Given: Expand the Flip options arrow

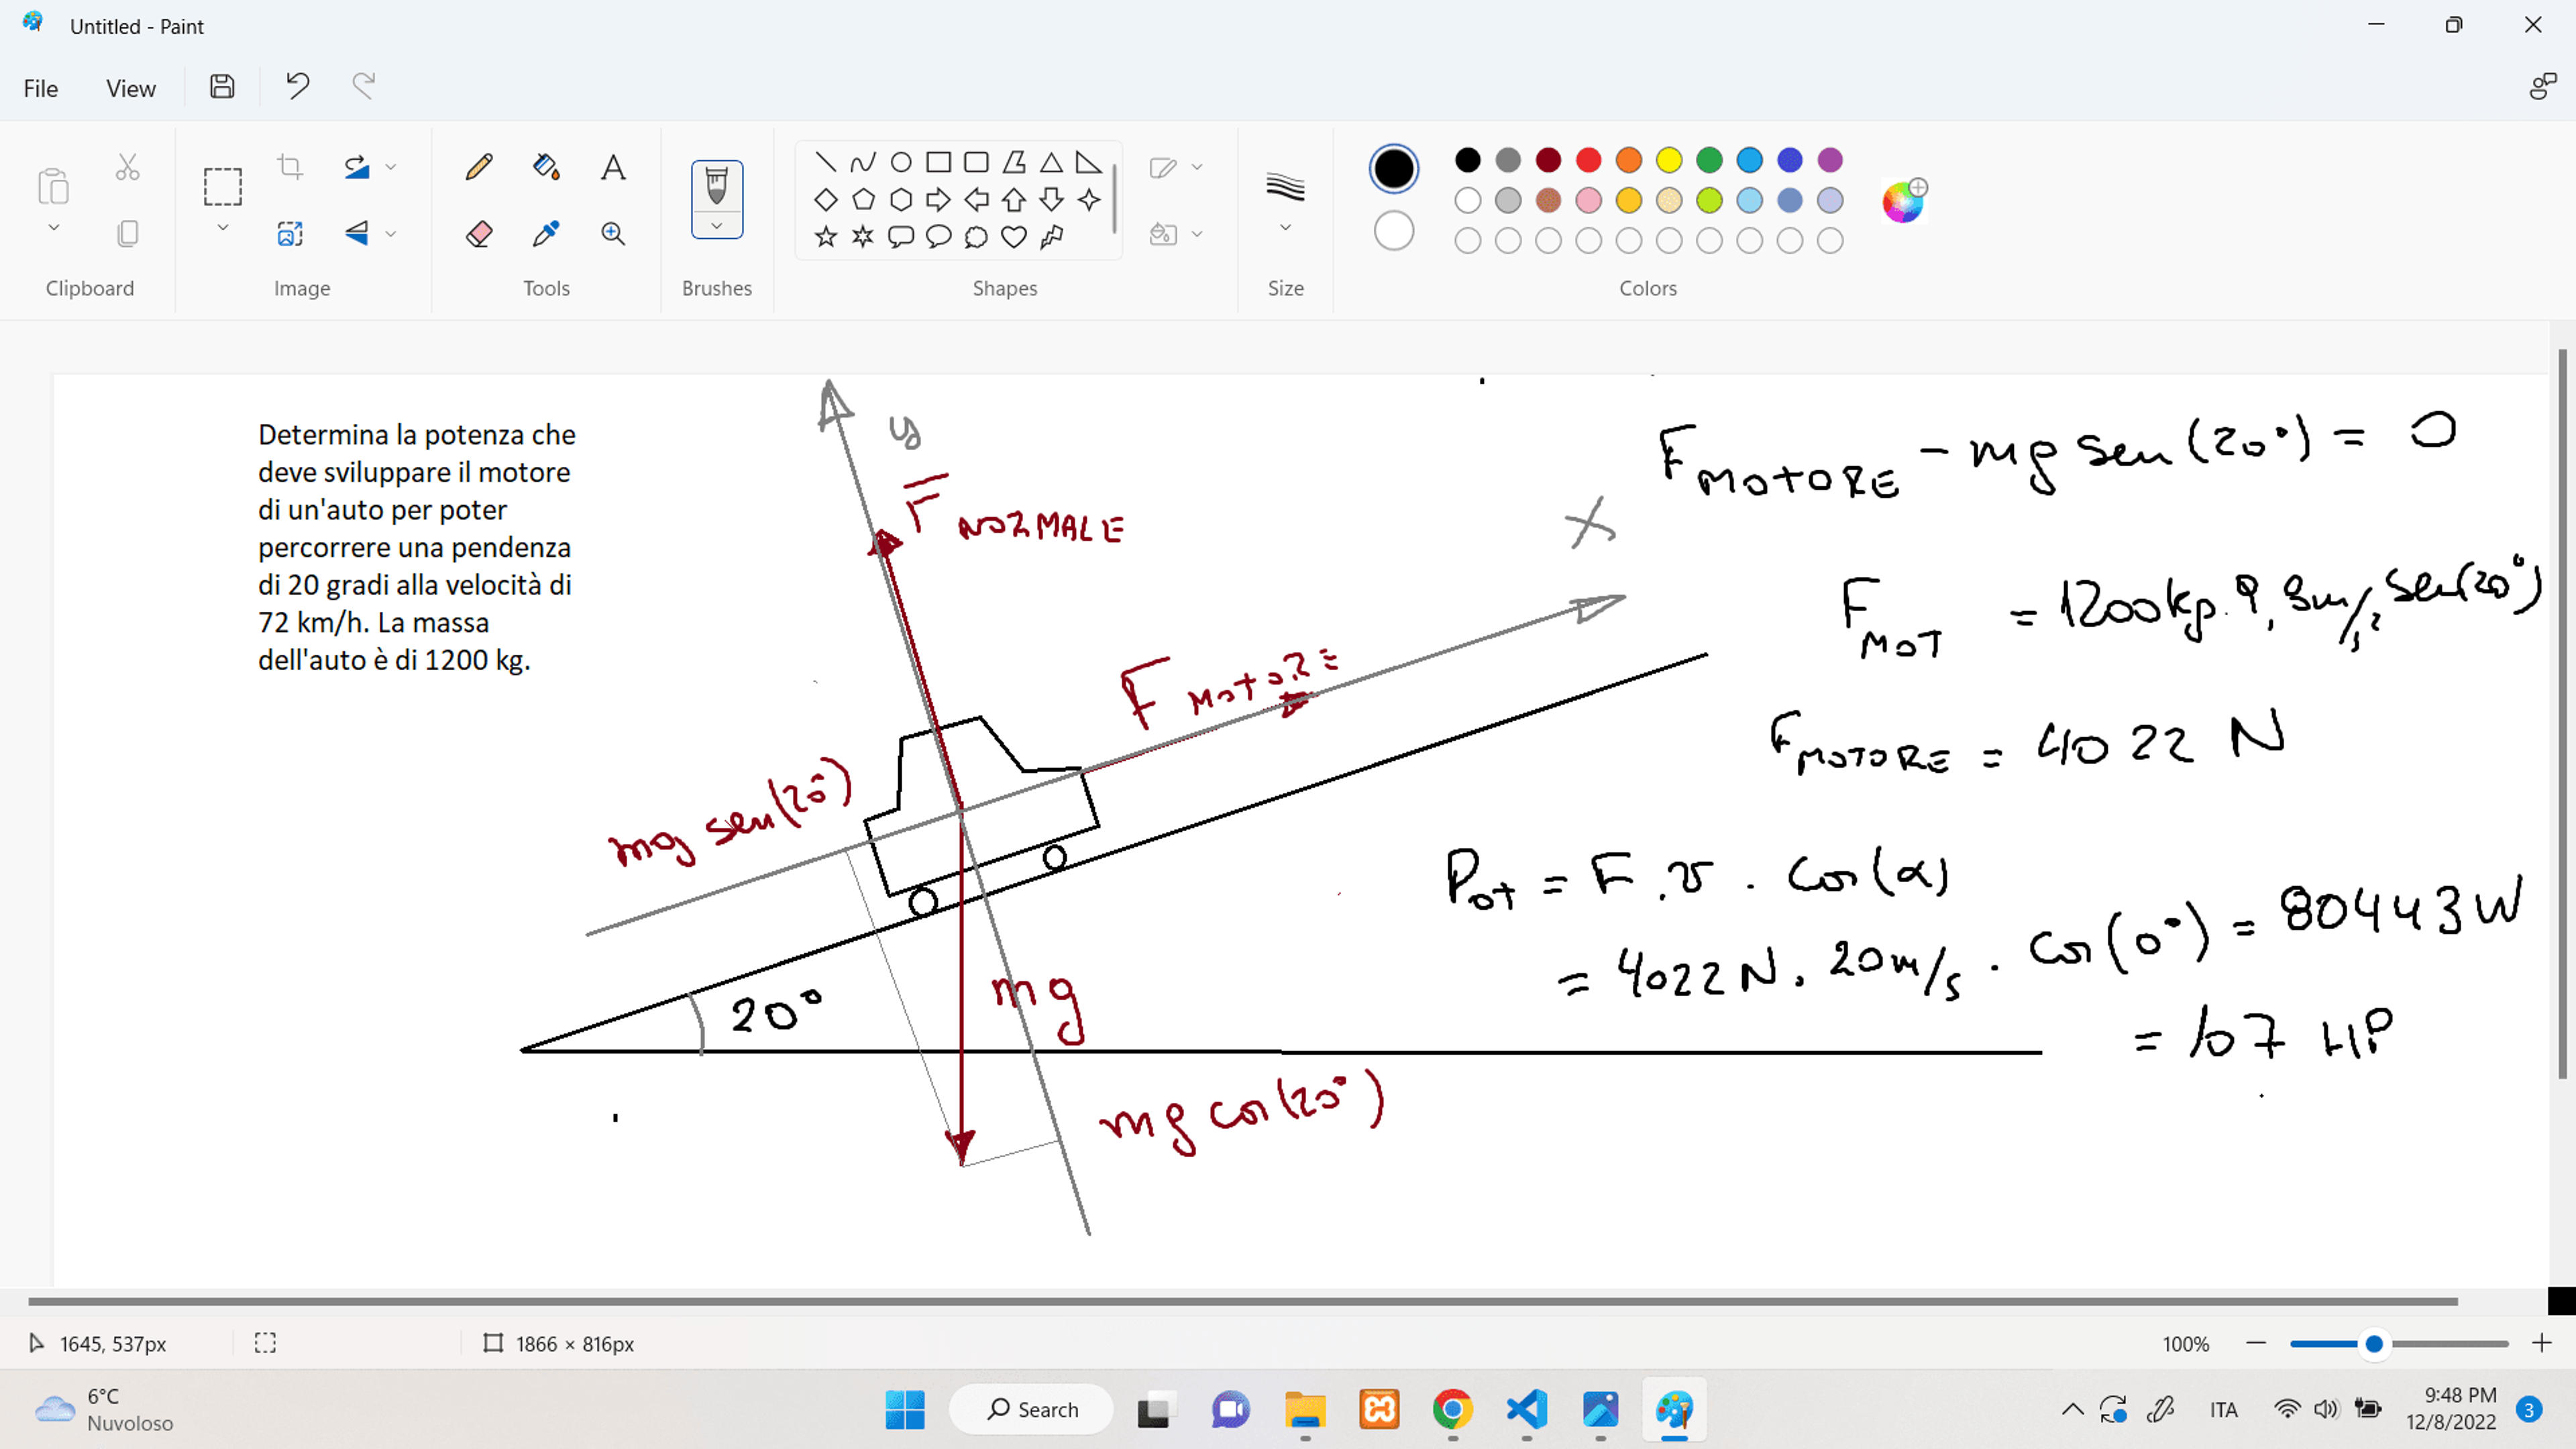Looking at the screenshot, I should tap(391, 234).
